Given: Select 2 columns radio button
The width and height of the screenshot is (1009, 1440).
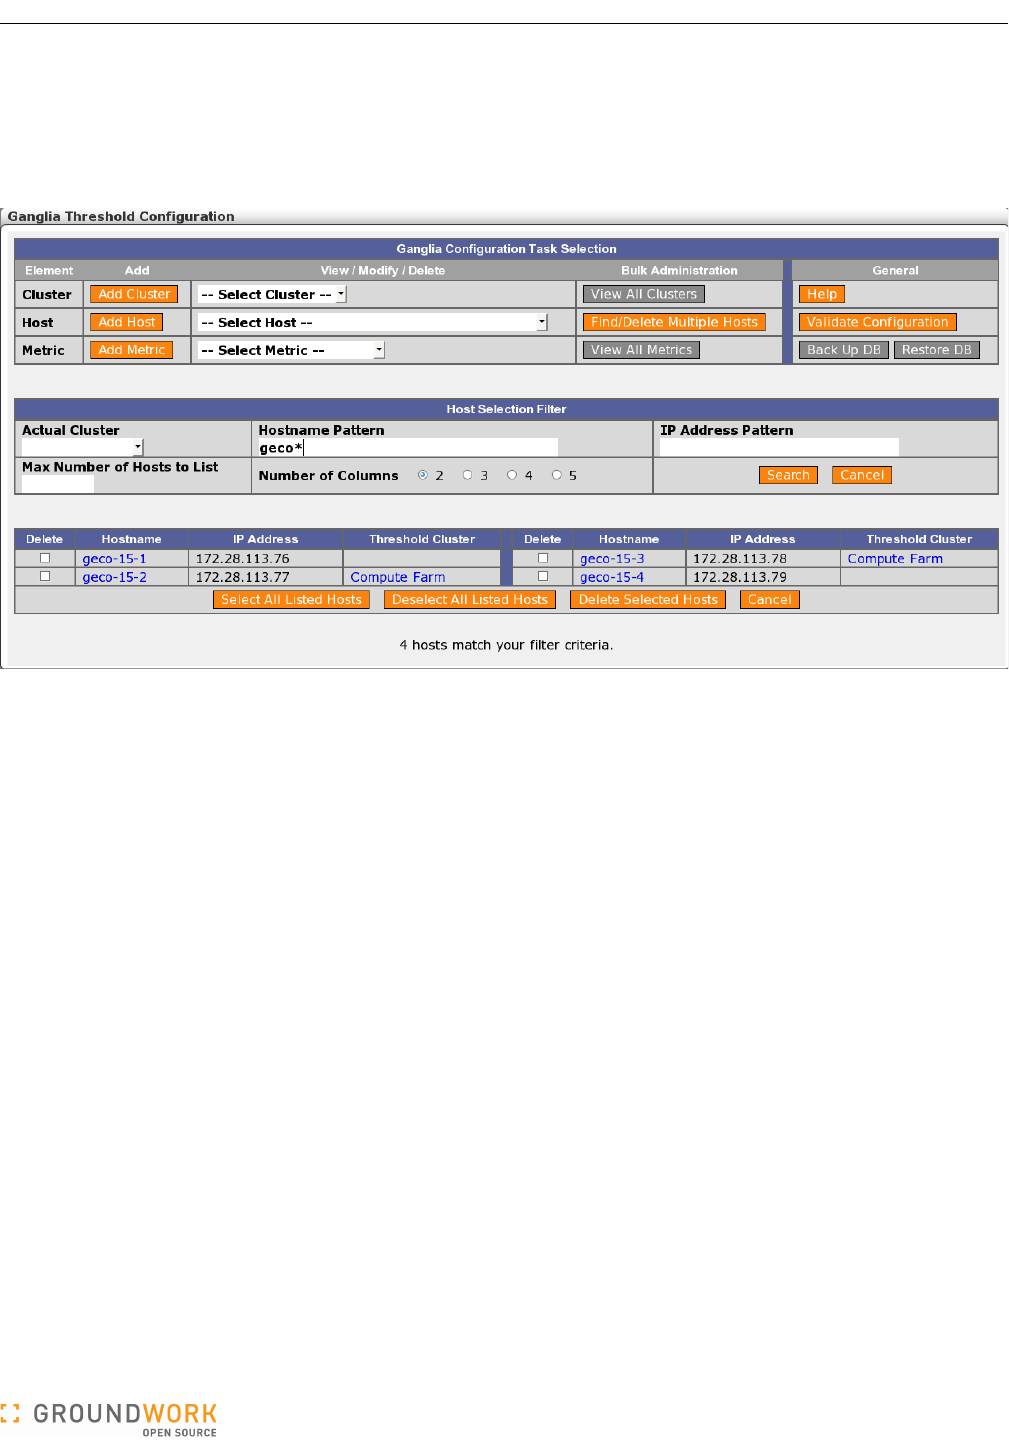Looking at the screenshot, I should 423,475.
